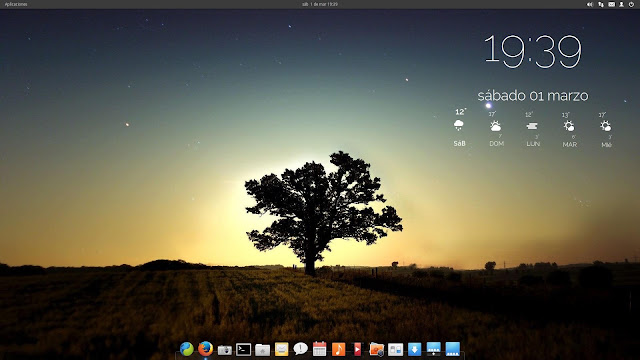Screen dimensions: 640x360
Task: Open the camera screenshot app in dock
Action: click(x=224, y=350)
